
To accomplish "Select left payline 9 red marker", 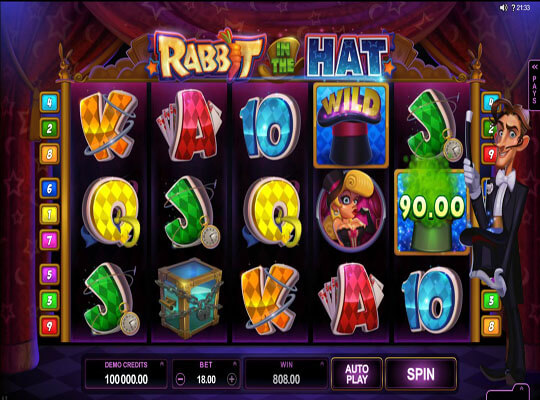I will pyautogui.click(x=50, y=326).
